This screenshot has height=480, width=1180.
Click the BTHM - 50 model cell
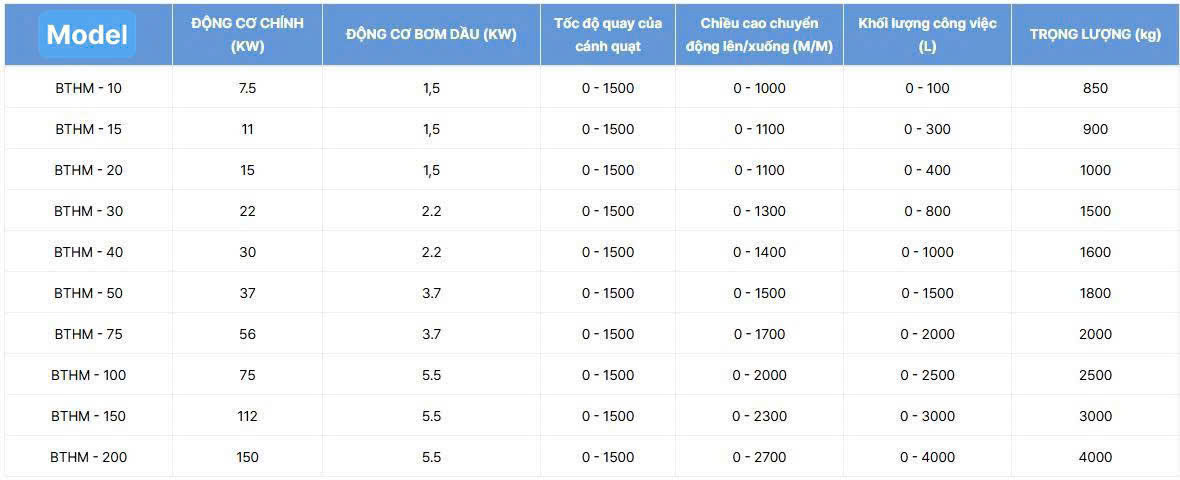(x=88, y=293)
